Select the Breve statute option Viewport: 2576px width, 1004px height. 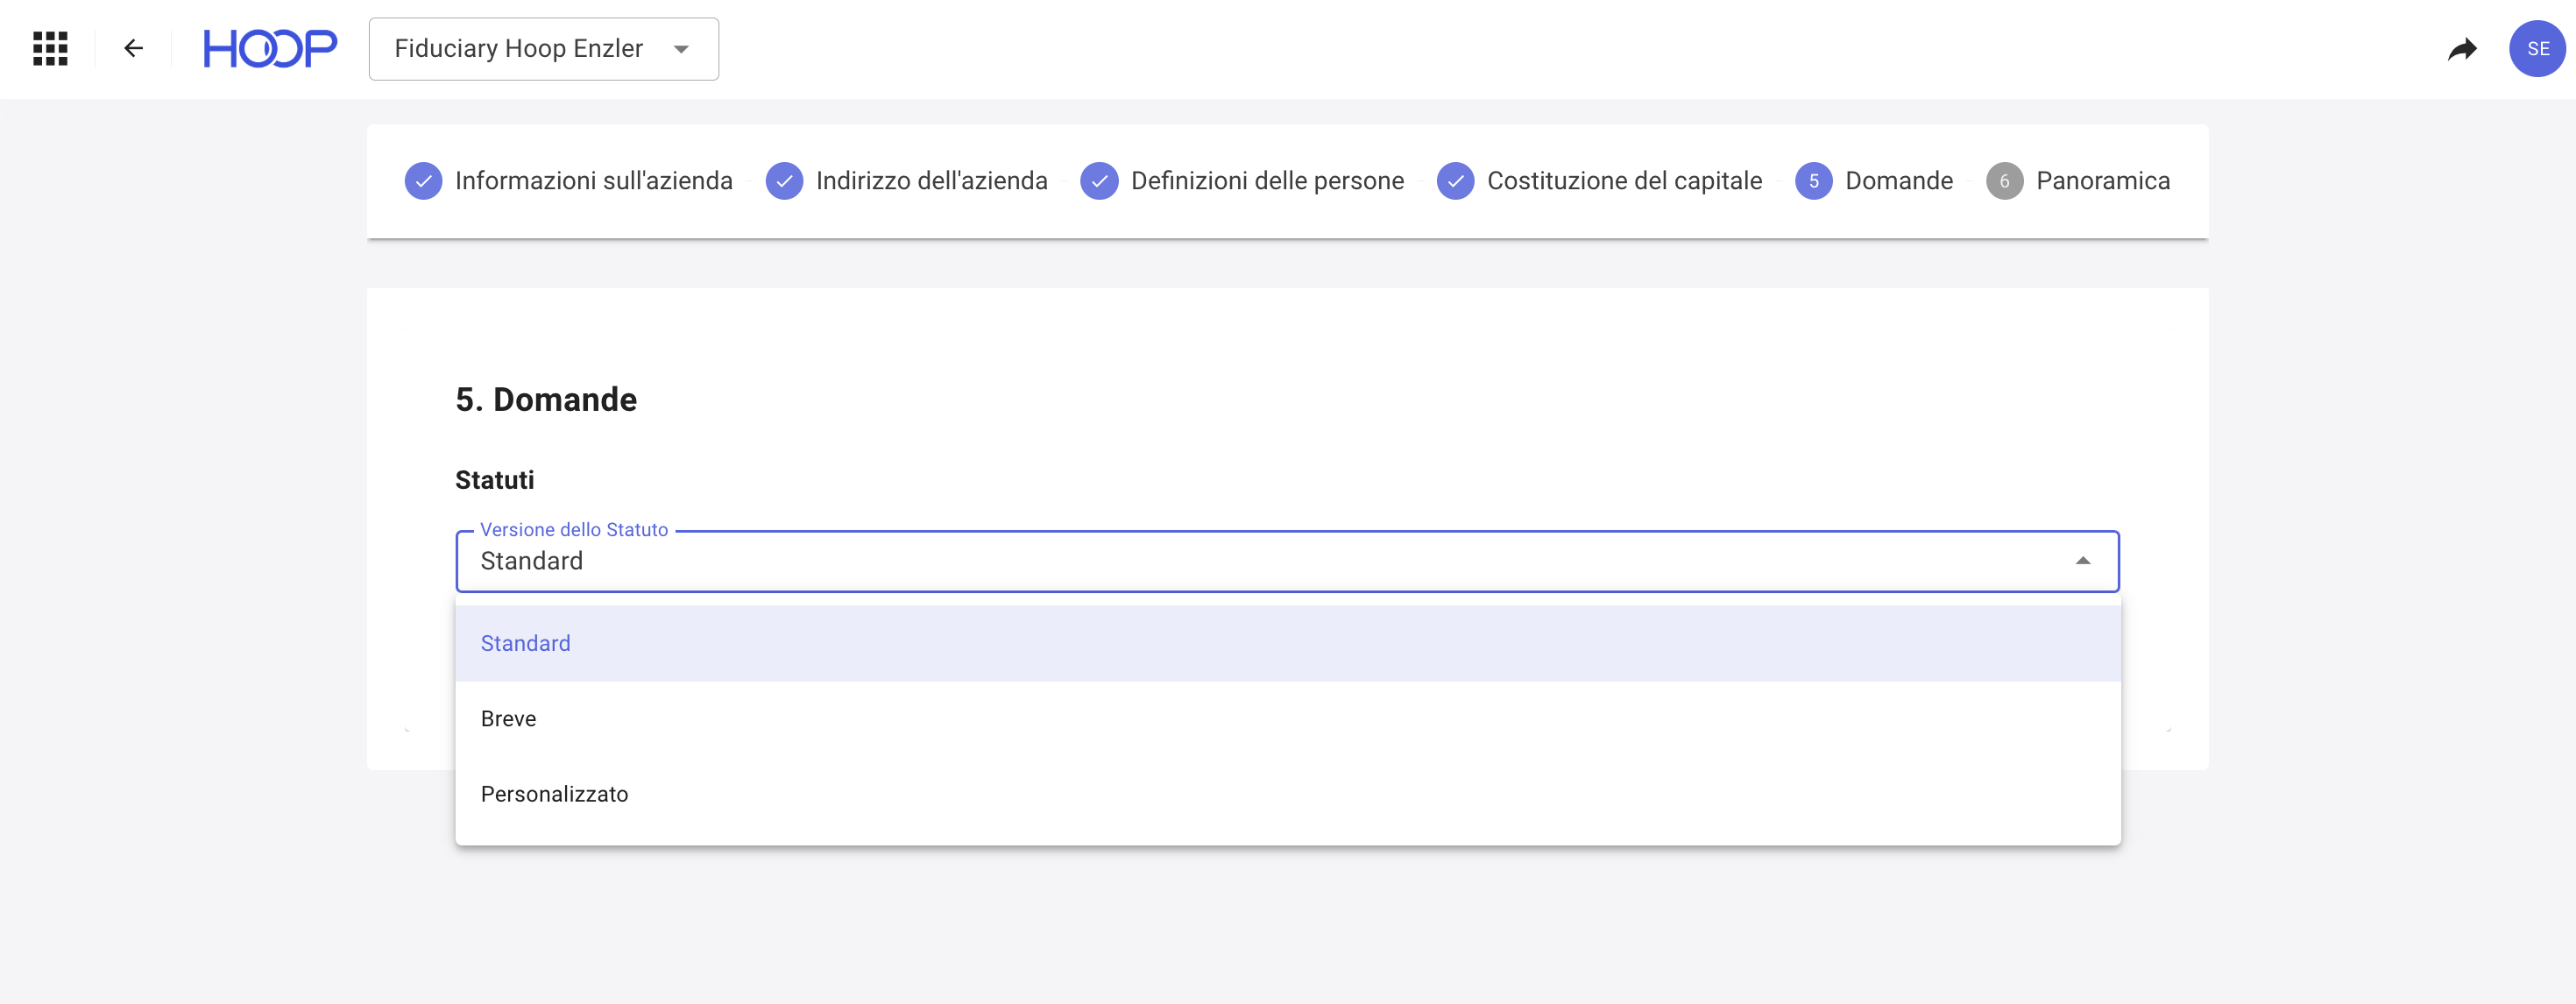[x=509, y=719]
